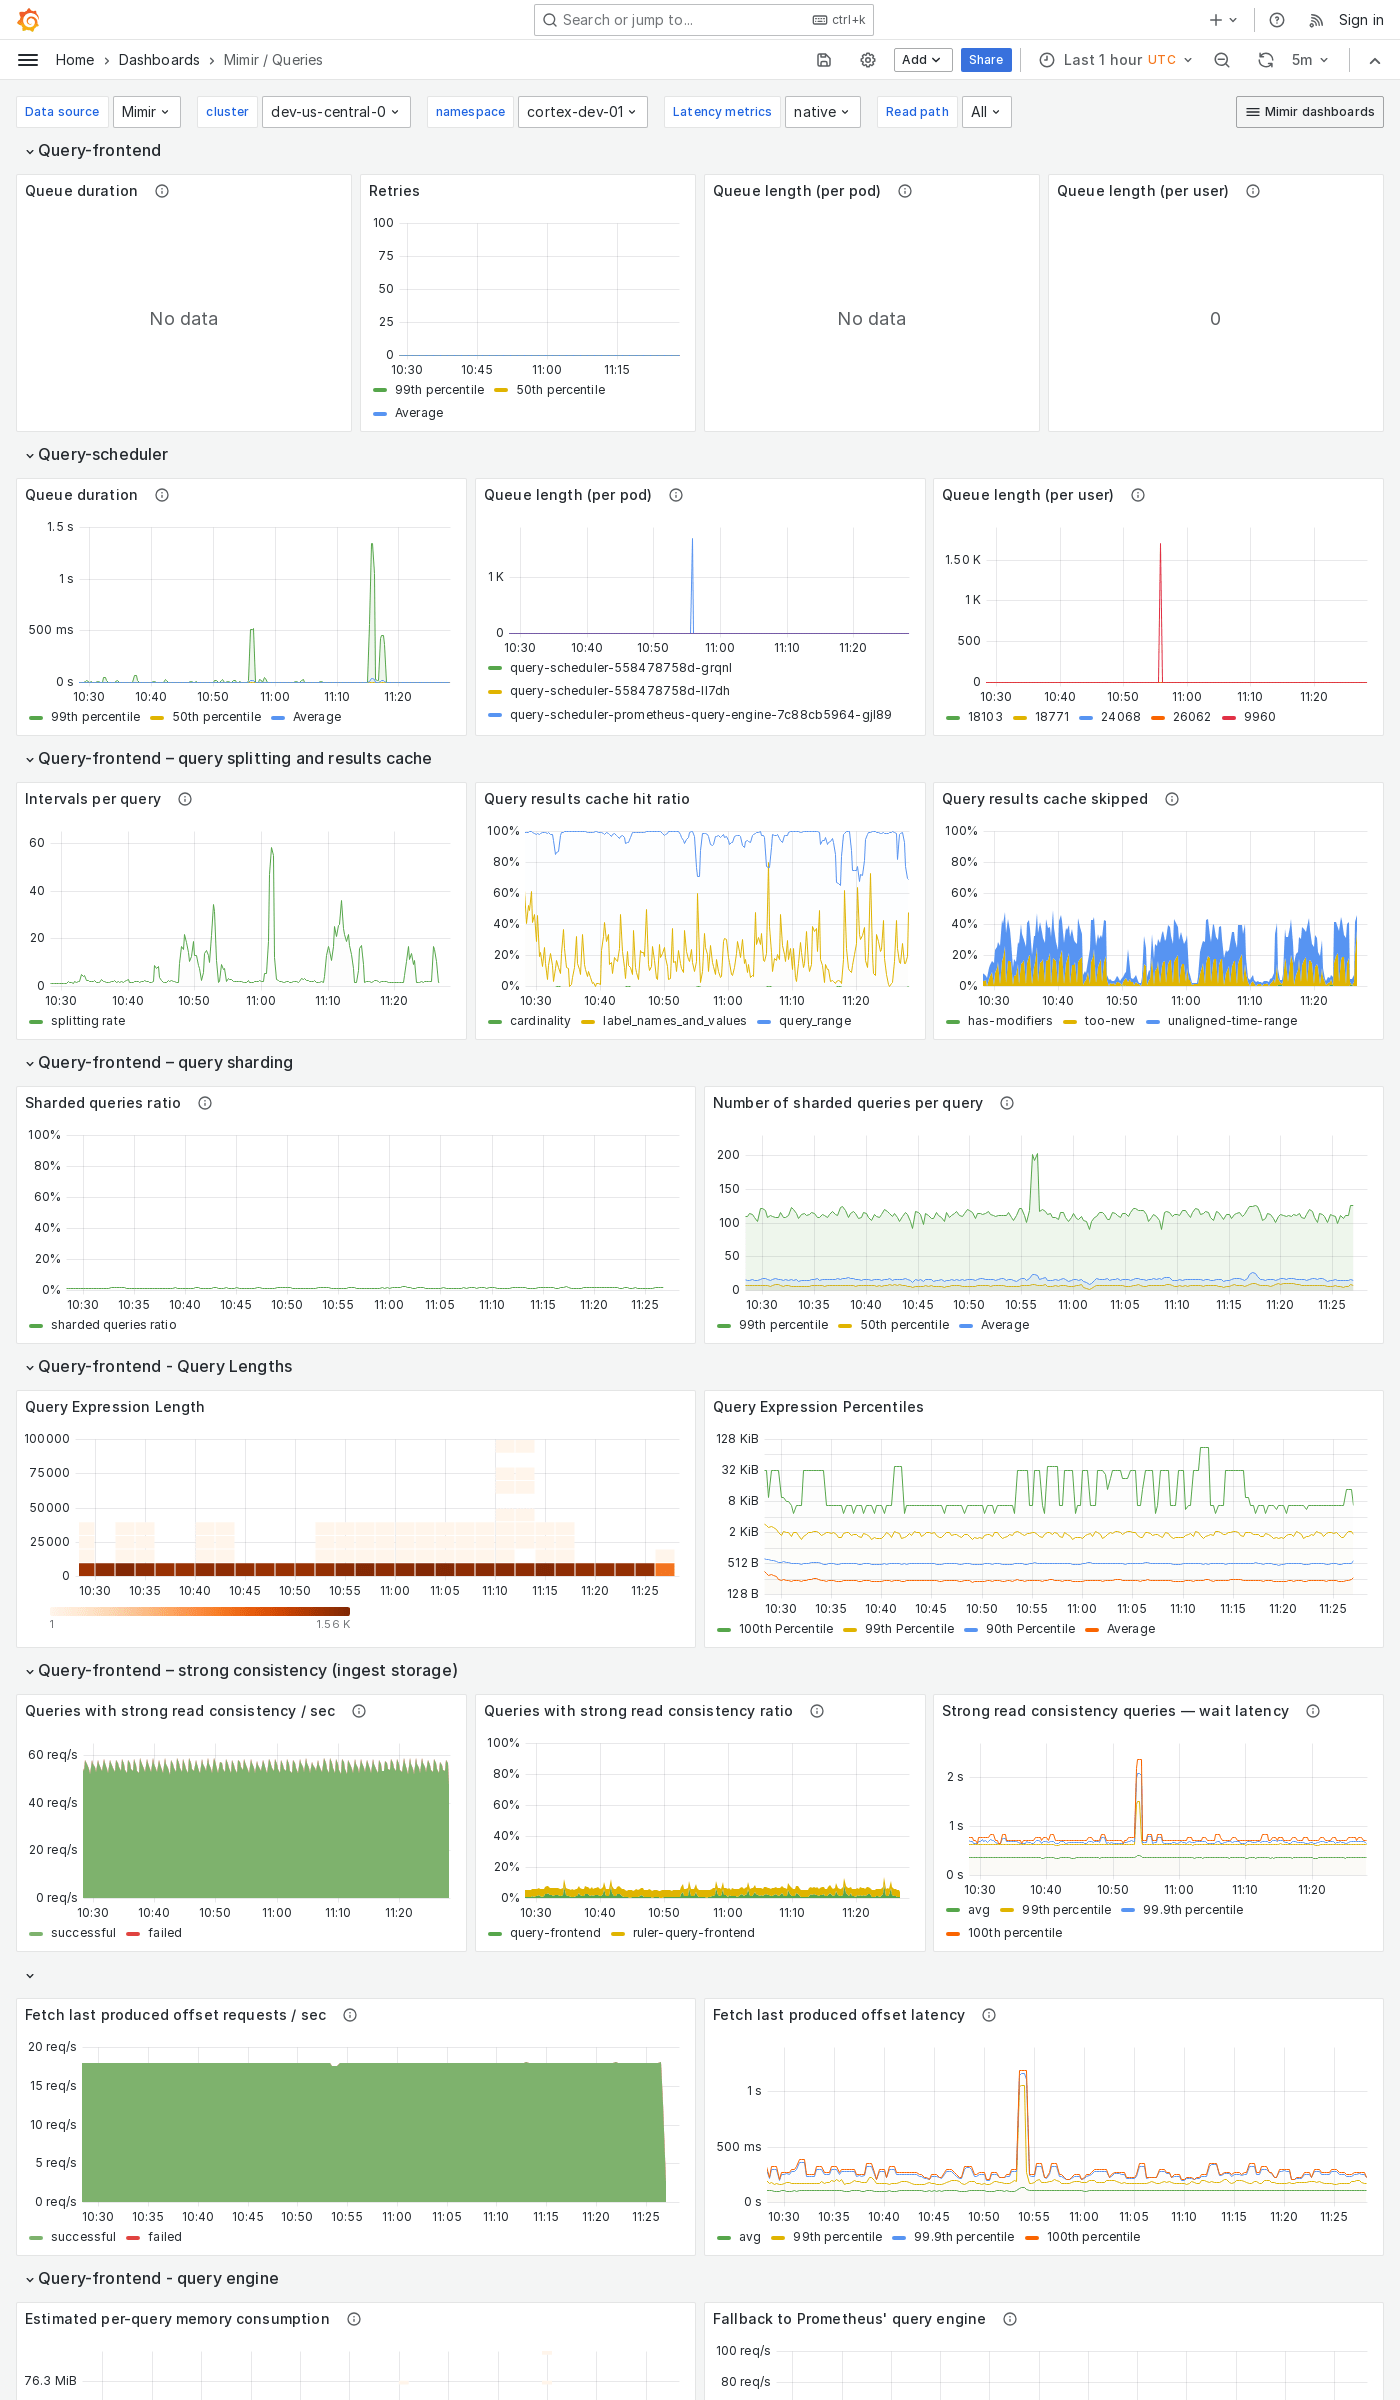Click info icon on Queries with strong read consistency / sec

pos(359,1711)
